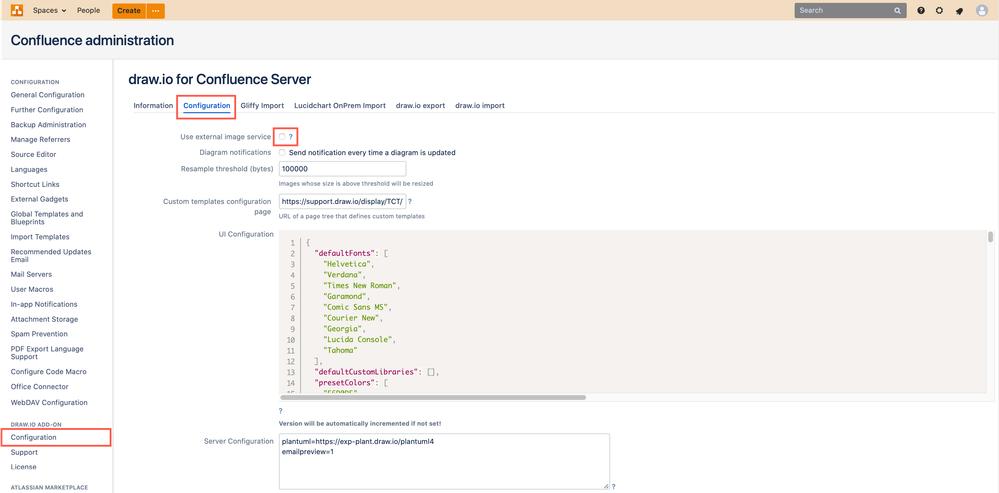This screenshot has width=999, height=493.
Task: Enable Use external image service checkbox
Action: tap(282, 137)
